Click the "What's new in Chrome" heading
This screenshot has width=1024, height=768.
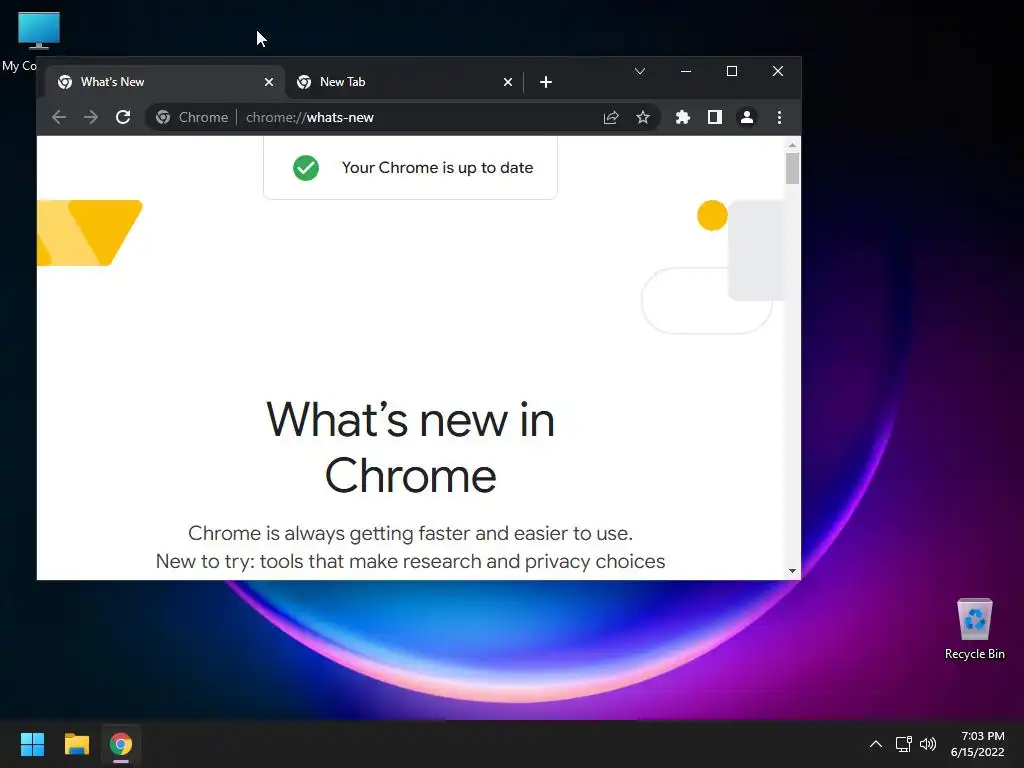[x=410, y=447]
